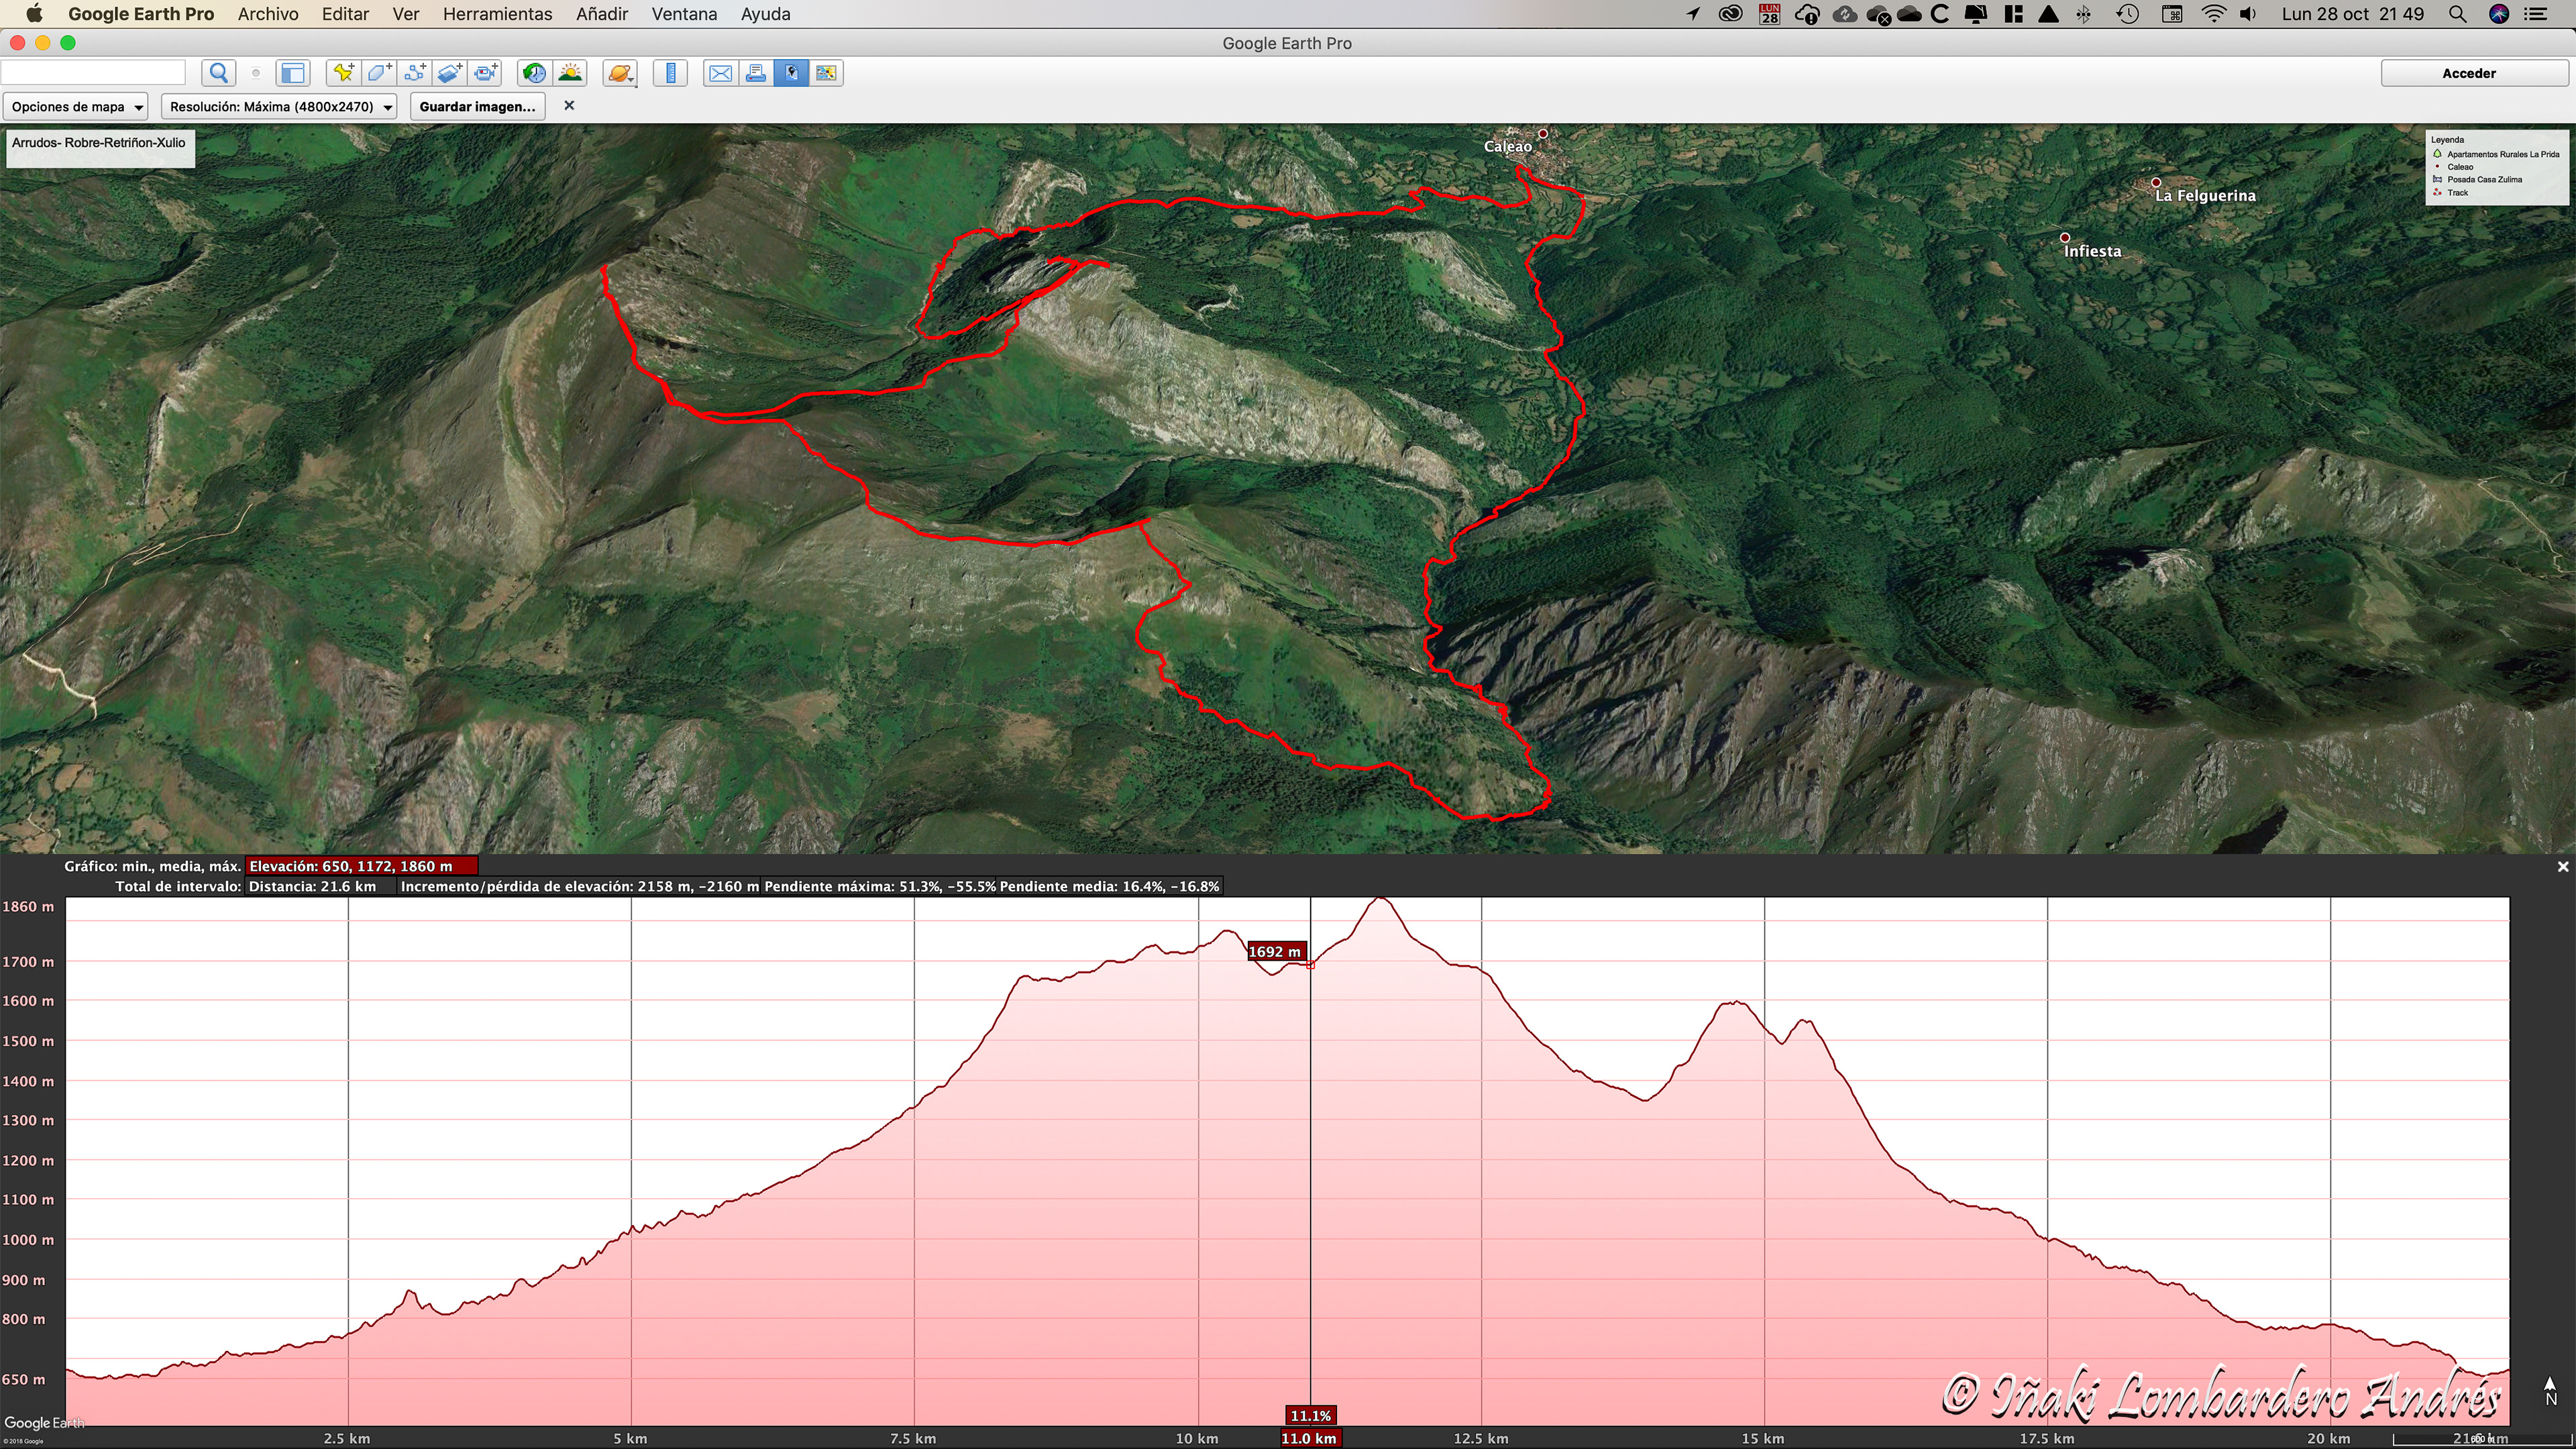
Task: Click the location arrow menu bar icon
Action: pos(1693,14)
